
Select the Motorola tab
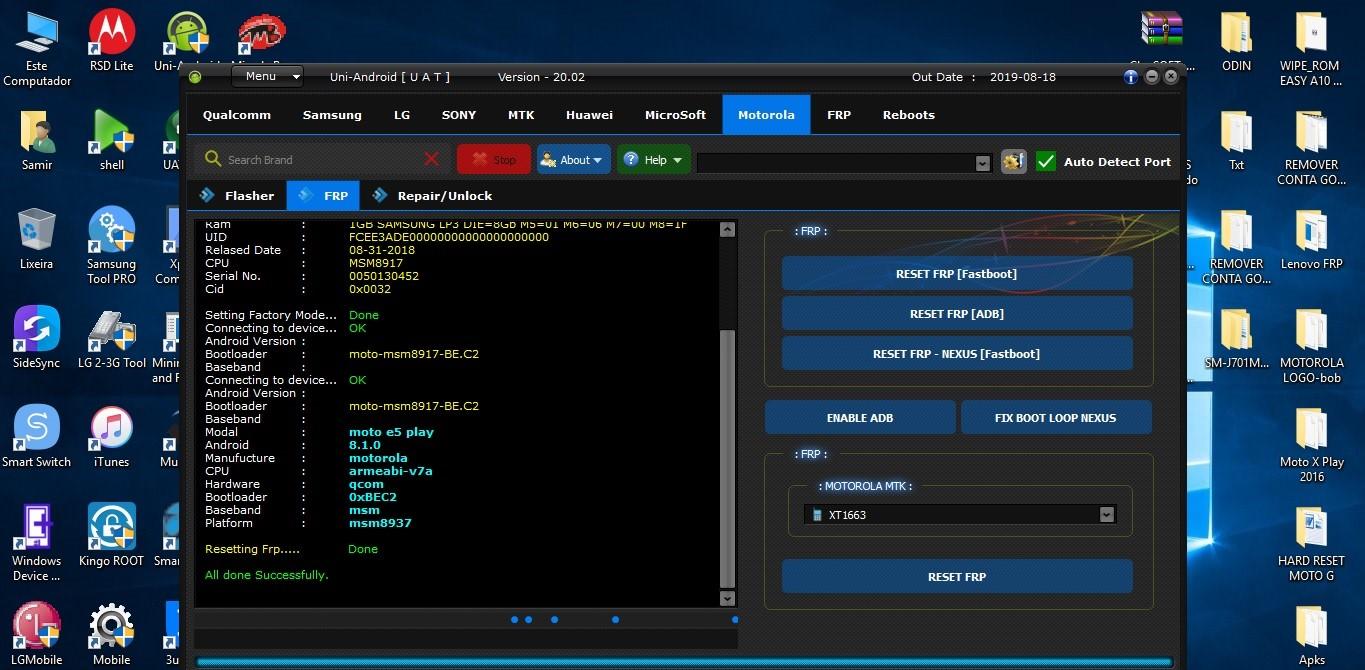click(766, 115)
